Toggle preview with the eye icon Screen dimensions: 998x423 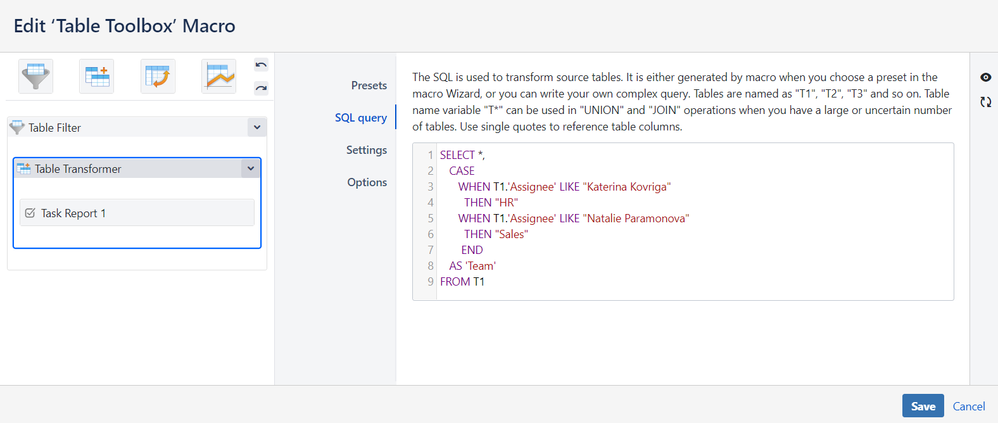(x=986, y=77)
